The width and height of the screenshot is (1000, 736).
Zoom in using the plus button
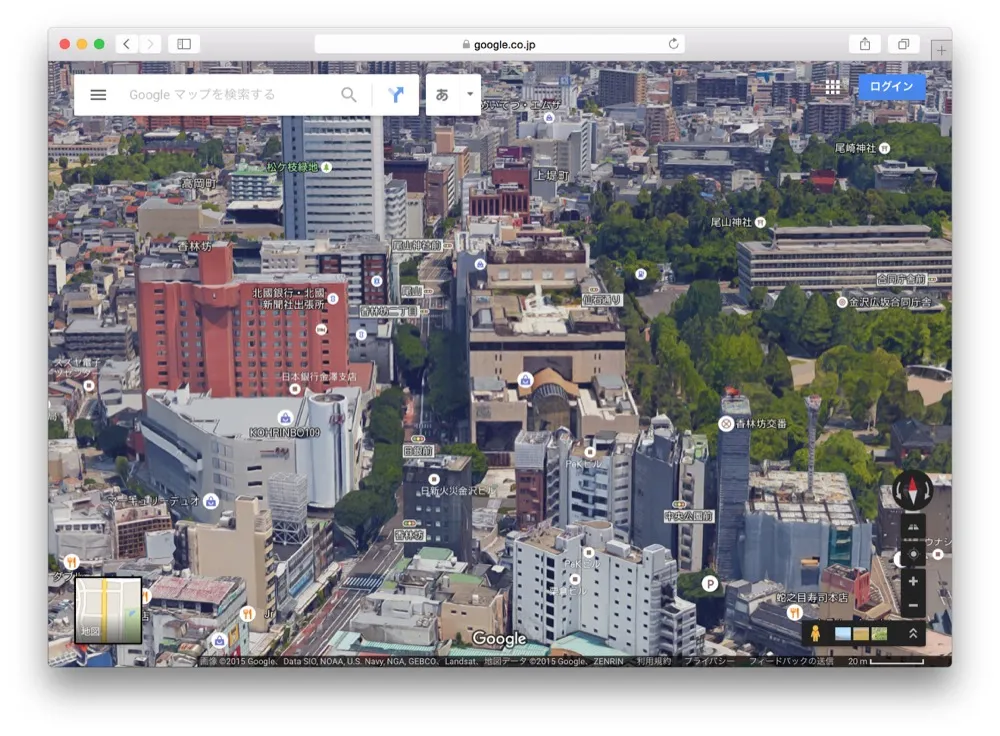tap(912, 579)
